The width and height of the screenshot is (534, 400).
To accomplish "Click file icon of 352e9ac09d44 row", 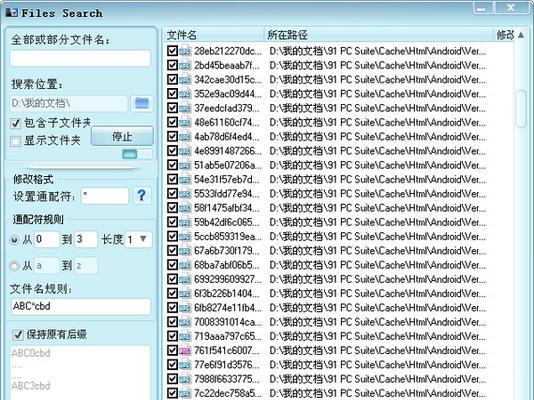I will point(185,94).
